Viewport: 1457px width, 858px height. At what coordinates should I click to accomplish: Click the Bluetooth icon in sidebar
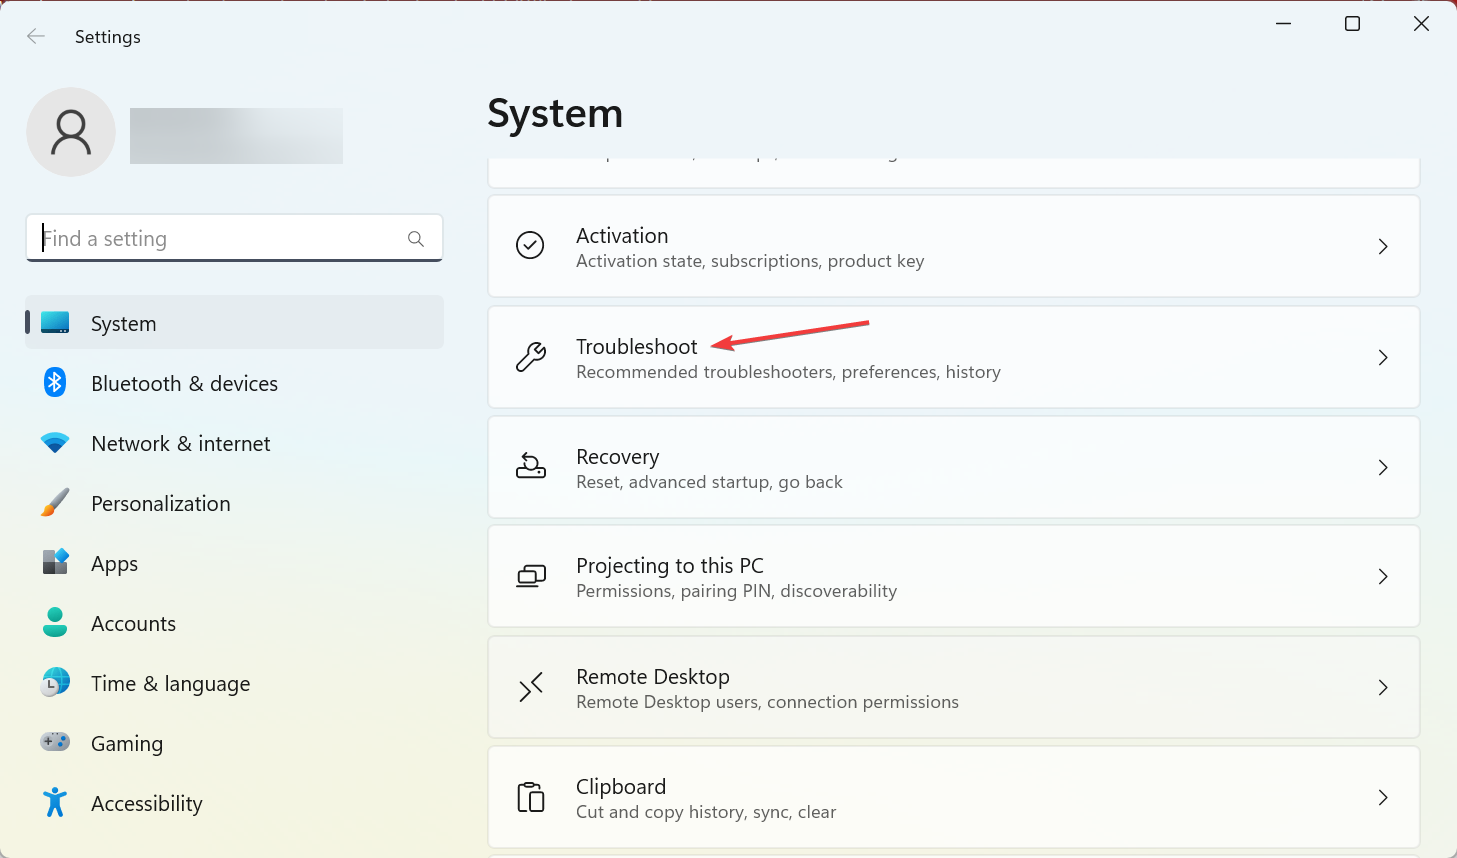tap(55, 383)
